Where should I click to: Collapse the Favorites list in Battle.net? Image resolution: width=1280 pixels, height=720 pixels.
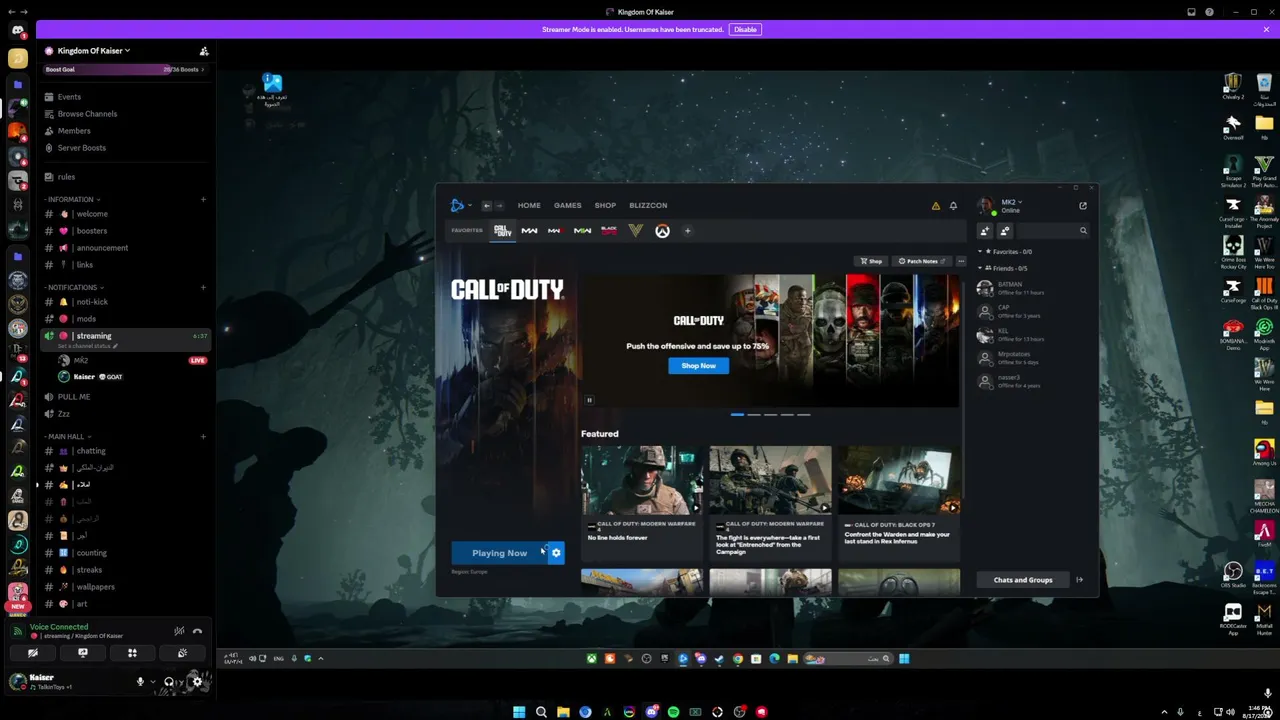980,252
